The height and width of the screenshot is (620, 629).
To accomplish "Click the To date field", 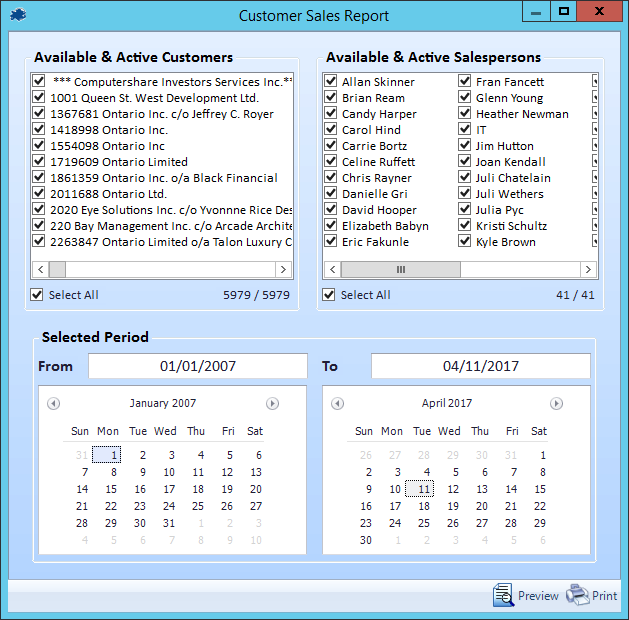I will [x=481, y=366].
